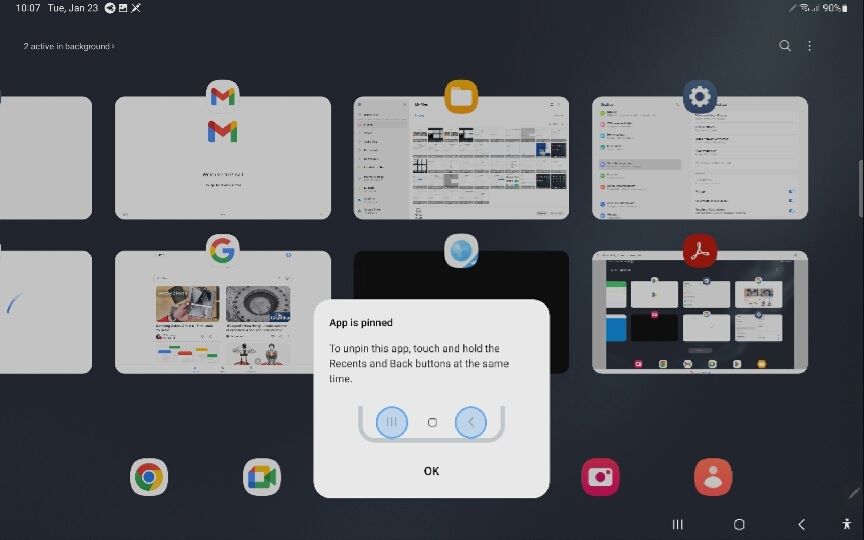Launch Chrome from the dock
Image resolution: width=864 pixels, height=540 pixels.
[x=149, y=477]
